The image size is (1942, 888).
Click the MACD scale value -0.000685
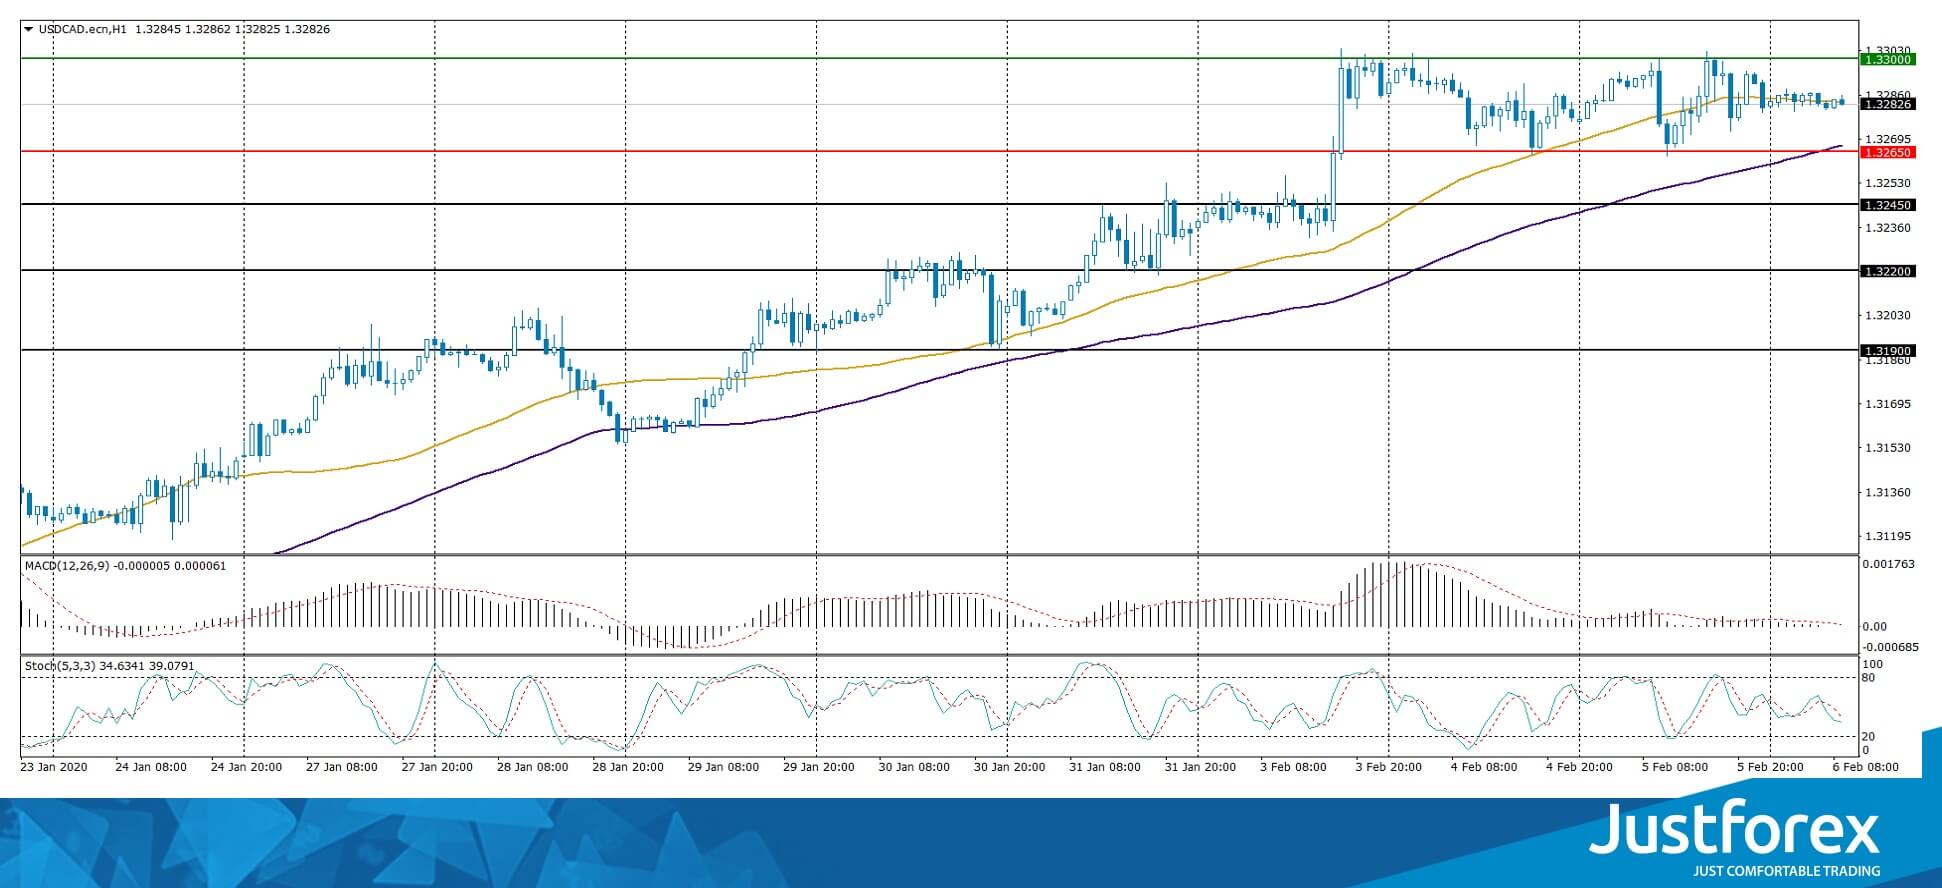(x=1890, y=646)
